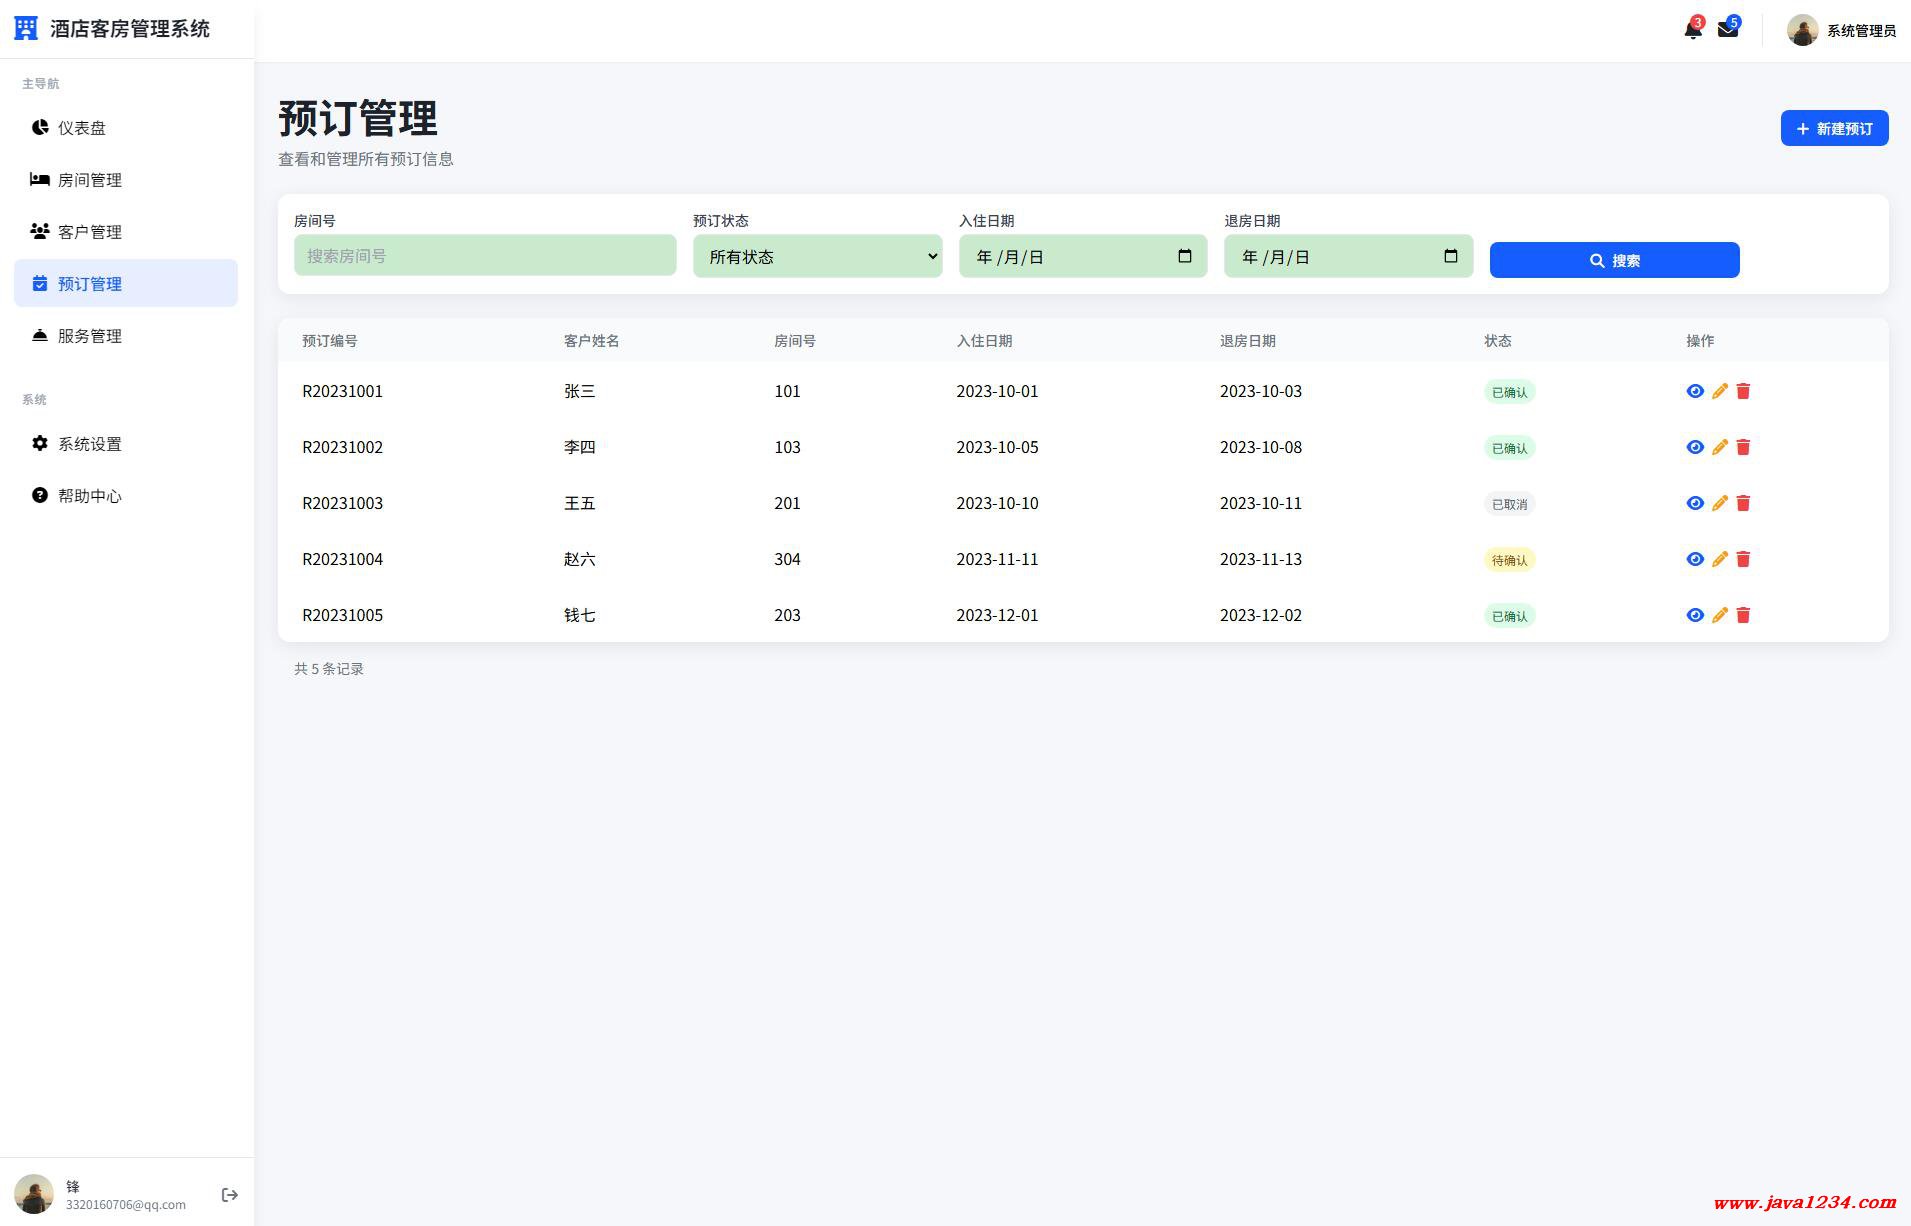Open the 入住日期 calendar picker
The height and width of the screenshot is (1226, 1911).
1185,256
